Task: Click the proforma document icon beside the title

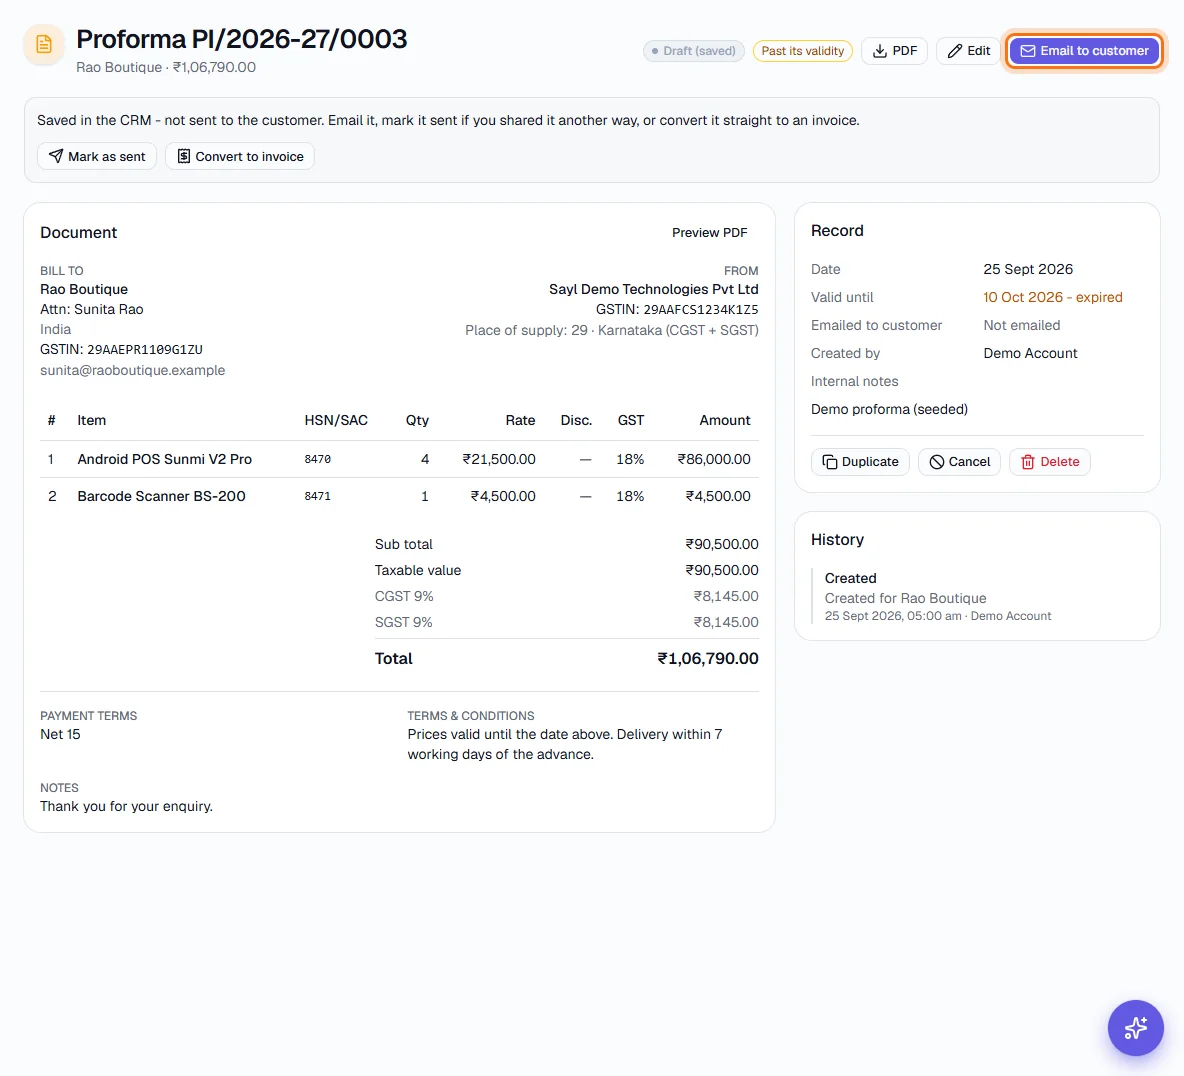Action: pos(44,45)
